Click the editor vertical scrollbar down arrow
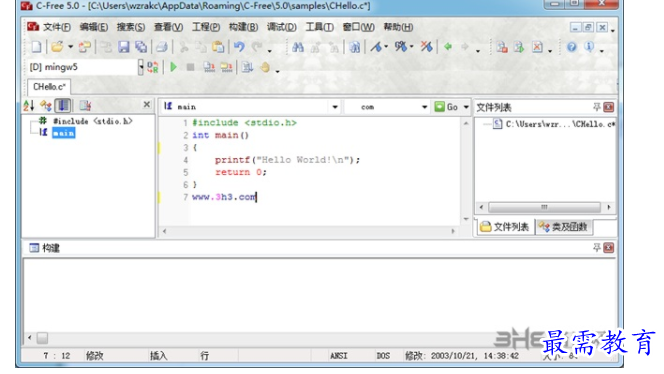 (466, 219)
